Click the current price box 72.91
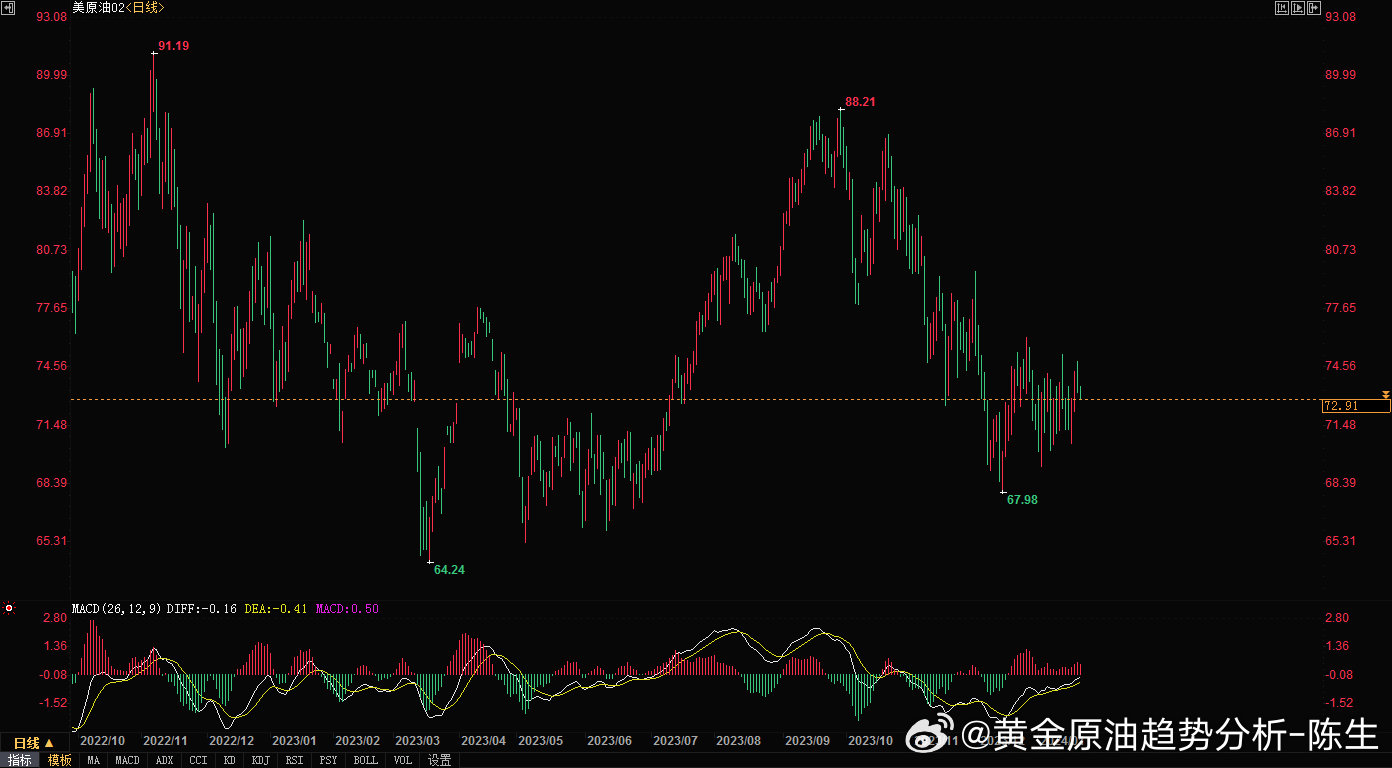 1355,406
